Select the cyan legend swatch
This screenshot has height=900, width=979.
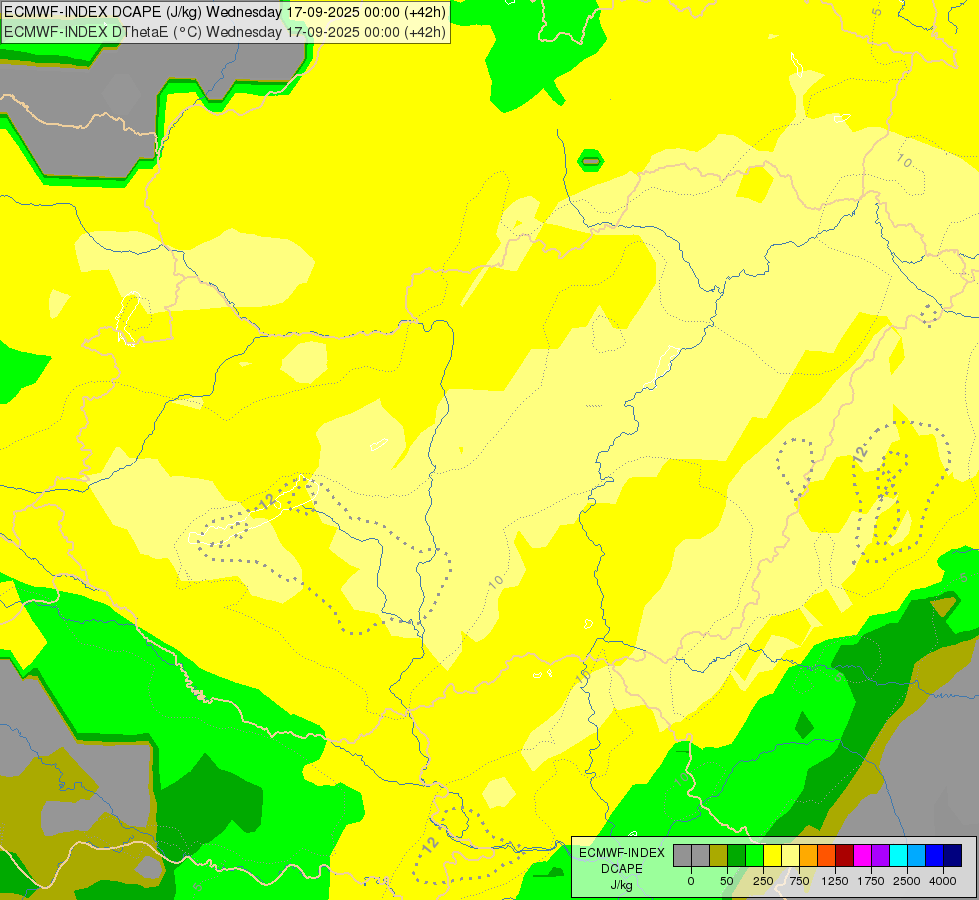[x=898, y=855]
